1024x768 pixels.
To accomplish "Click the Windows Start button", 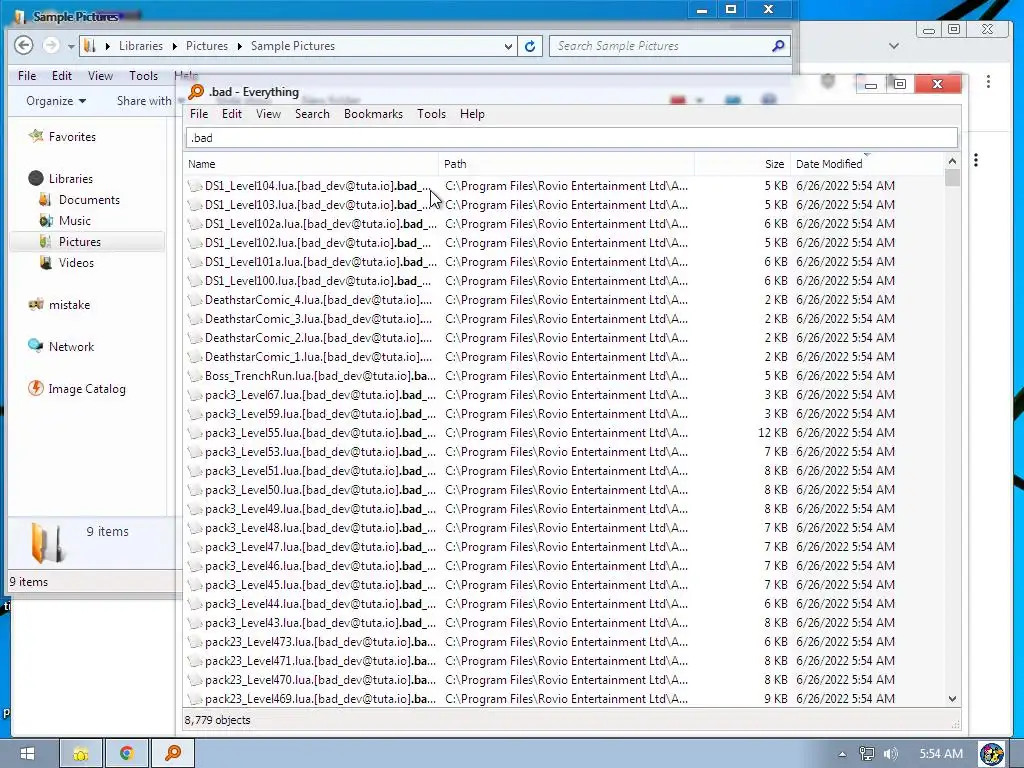I will (x=27, y=754).
